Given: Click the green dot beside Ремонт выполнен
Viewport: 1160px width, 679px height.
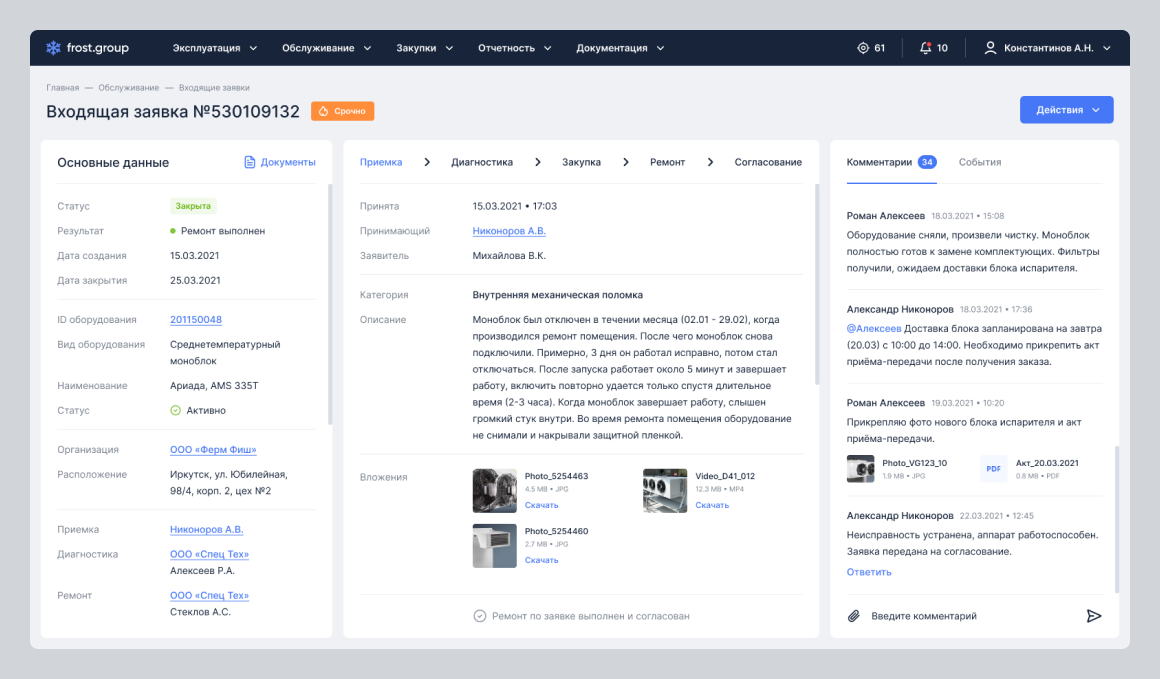Looking at the screenshot, I should (x=173, y=231).
